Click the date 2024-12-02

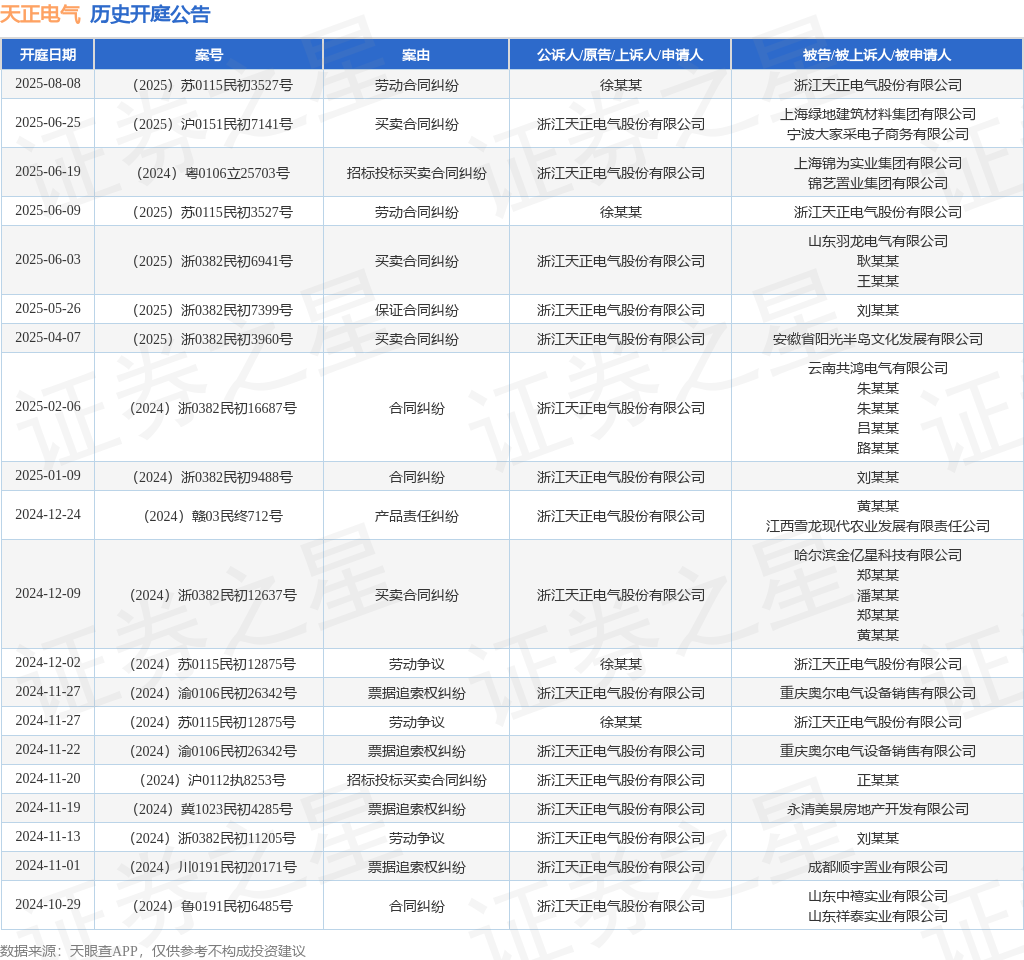click(x=48, y=662)
